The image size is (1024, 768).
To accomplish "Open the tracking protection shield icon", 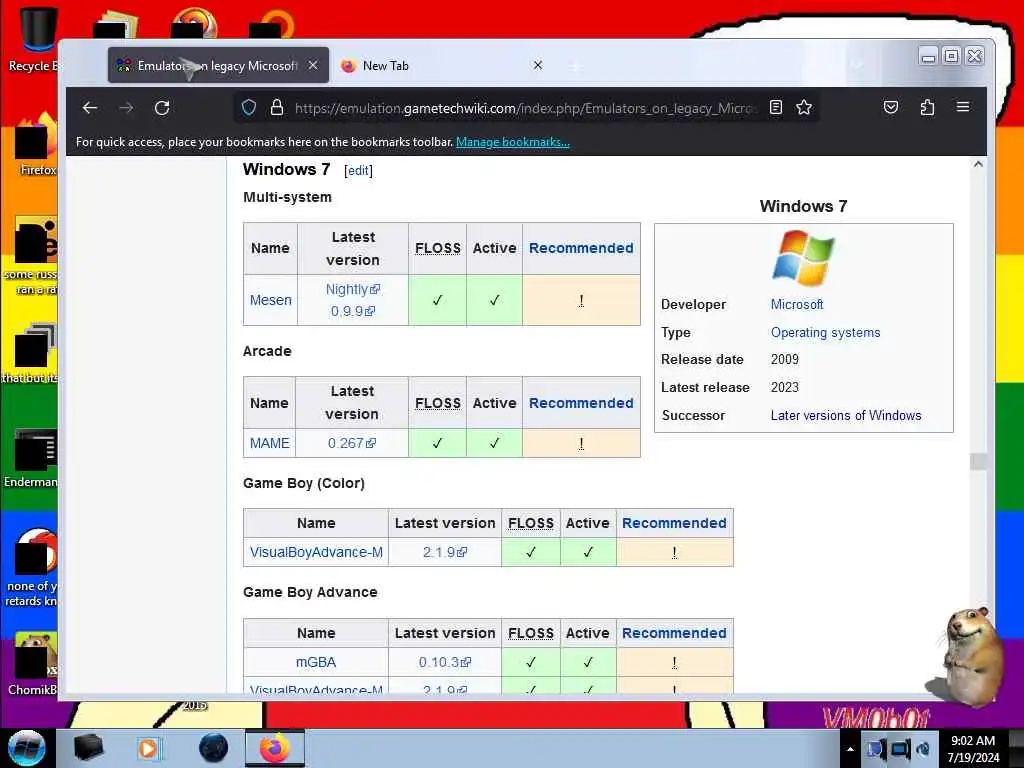I will (x=249, y=107).
